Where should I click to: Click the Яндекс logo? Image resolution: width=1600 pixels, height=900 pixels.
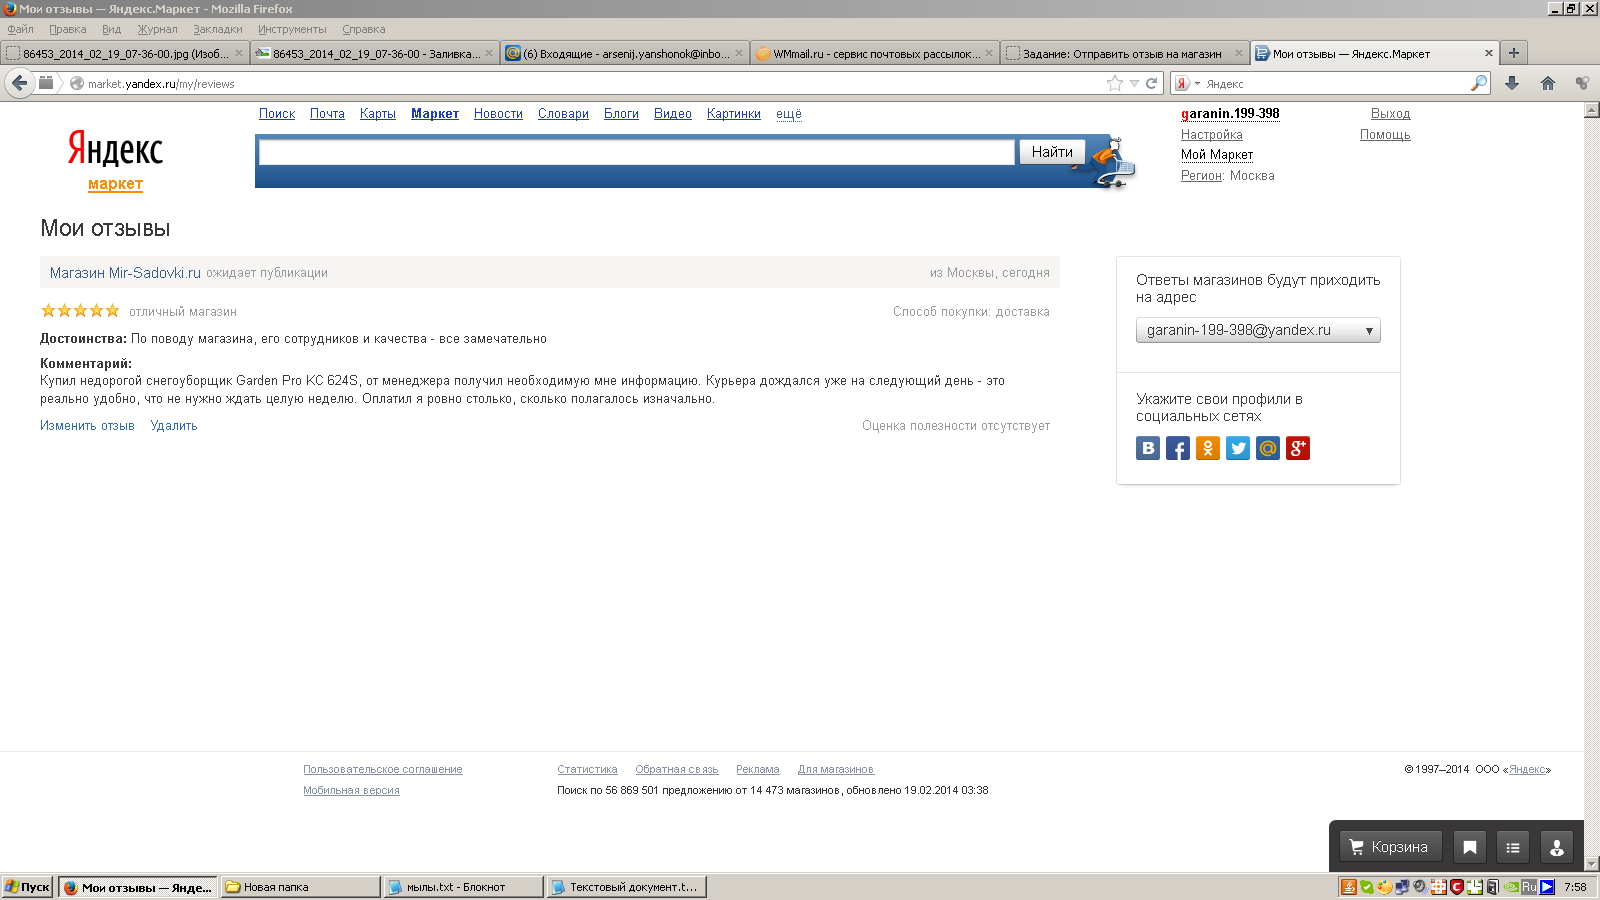115,149
